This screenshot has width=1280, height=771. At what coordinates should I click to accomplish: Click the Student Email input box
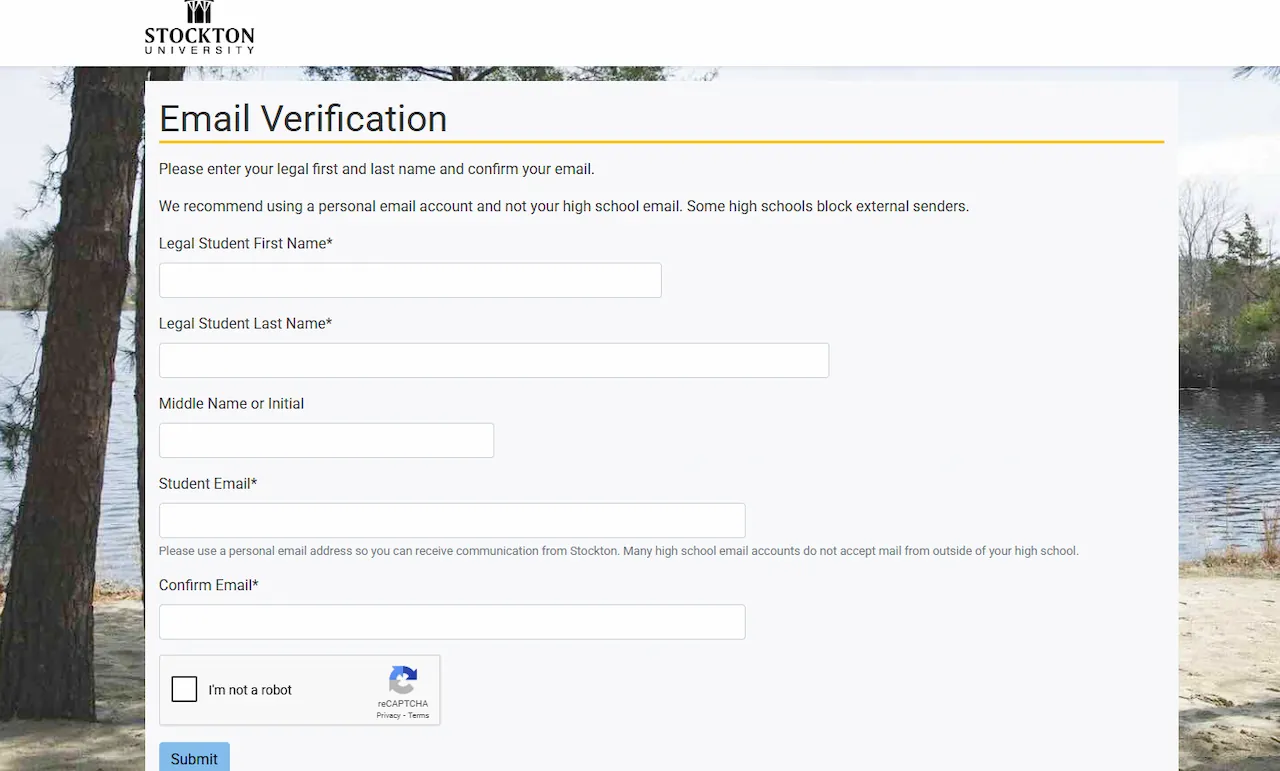[452, 520]
